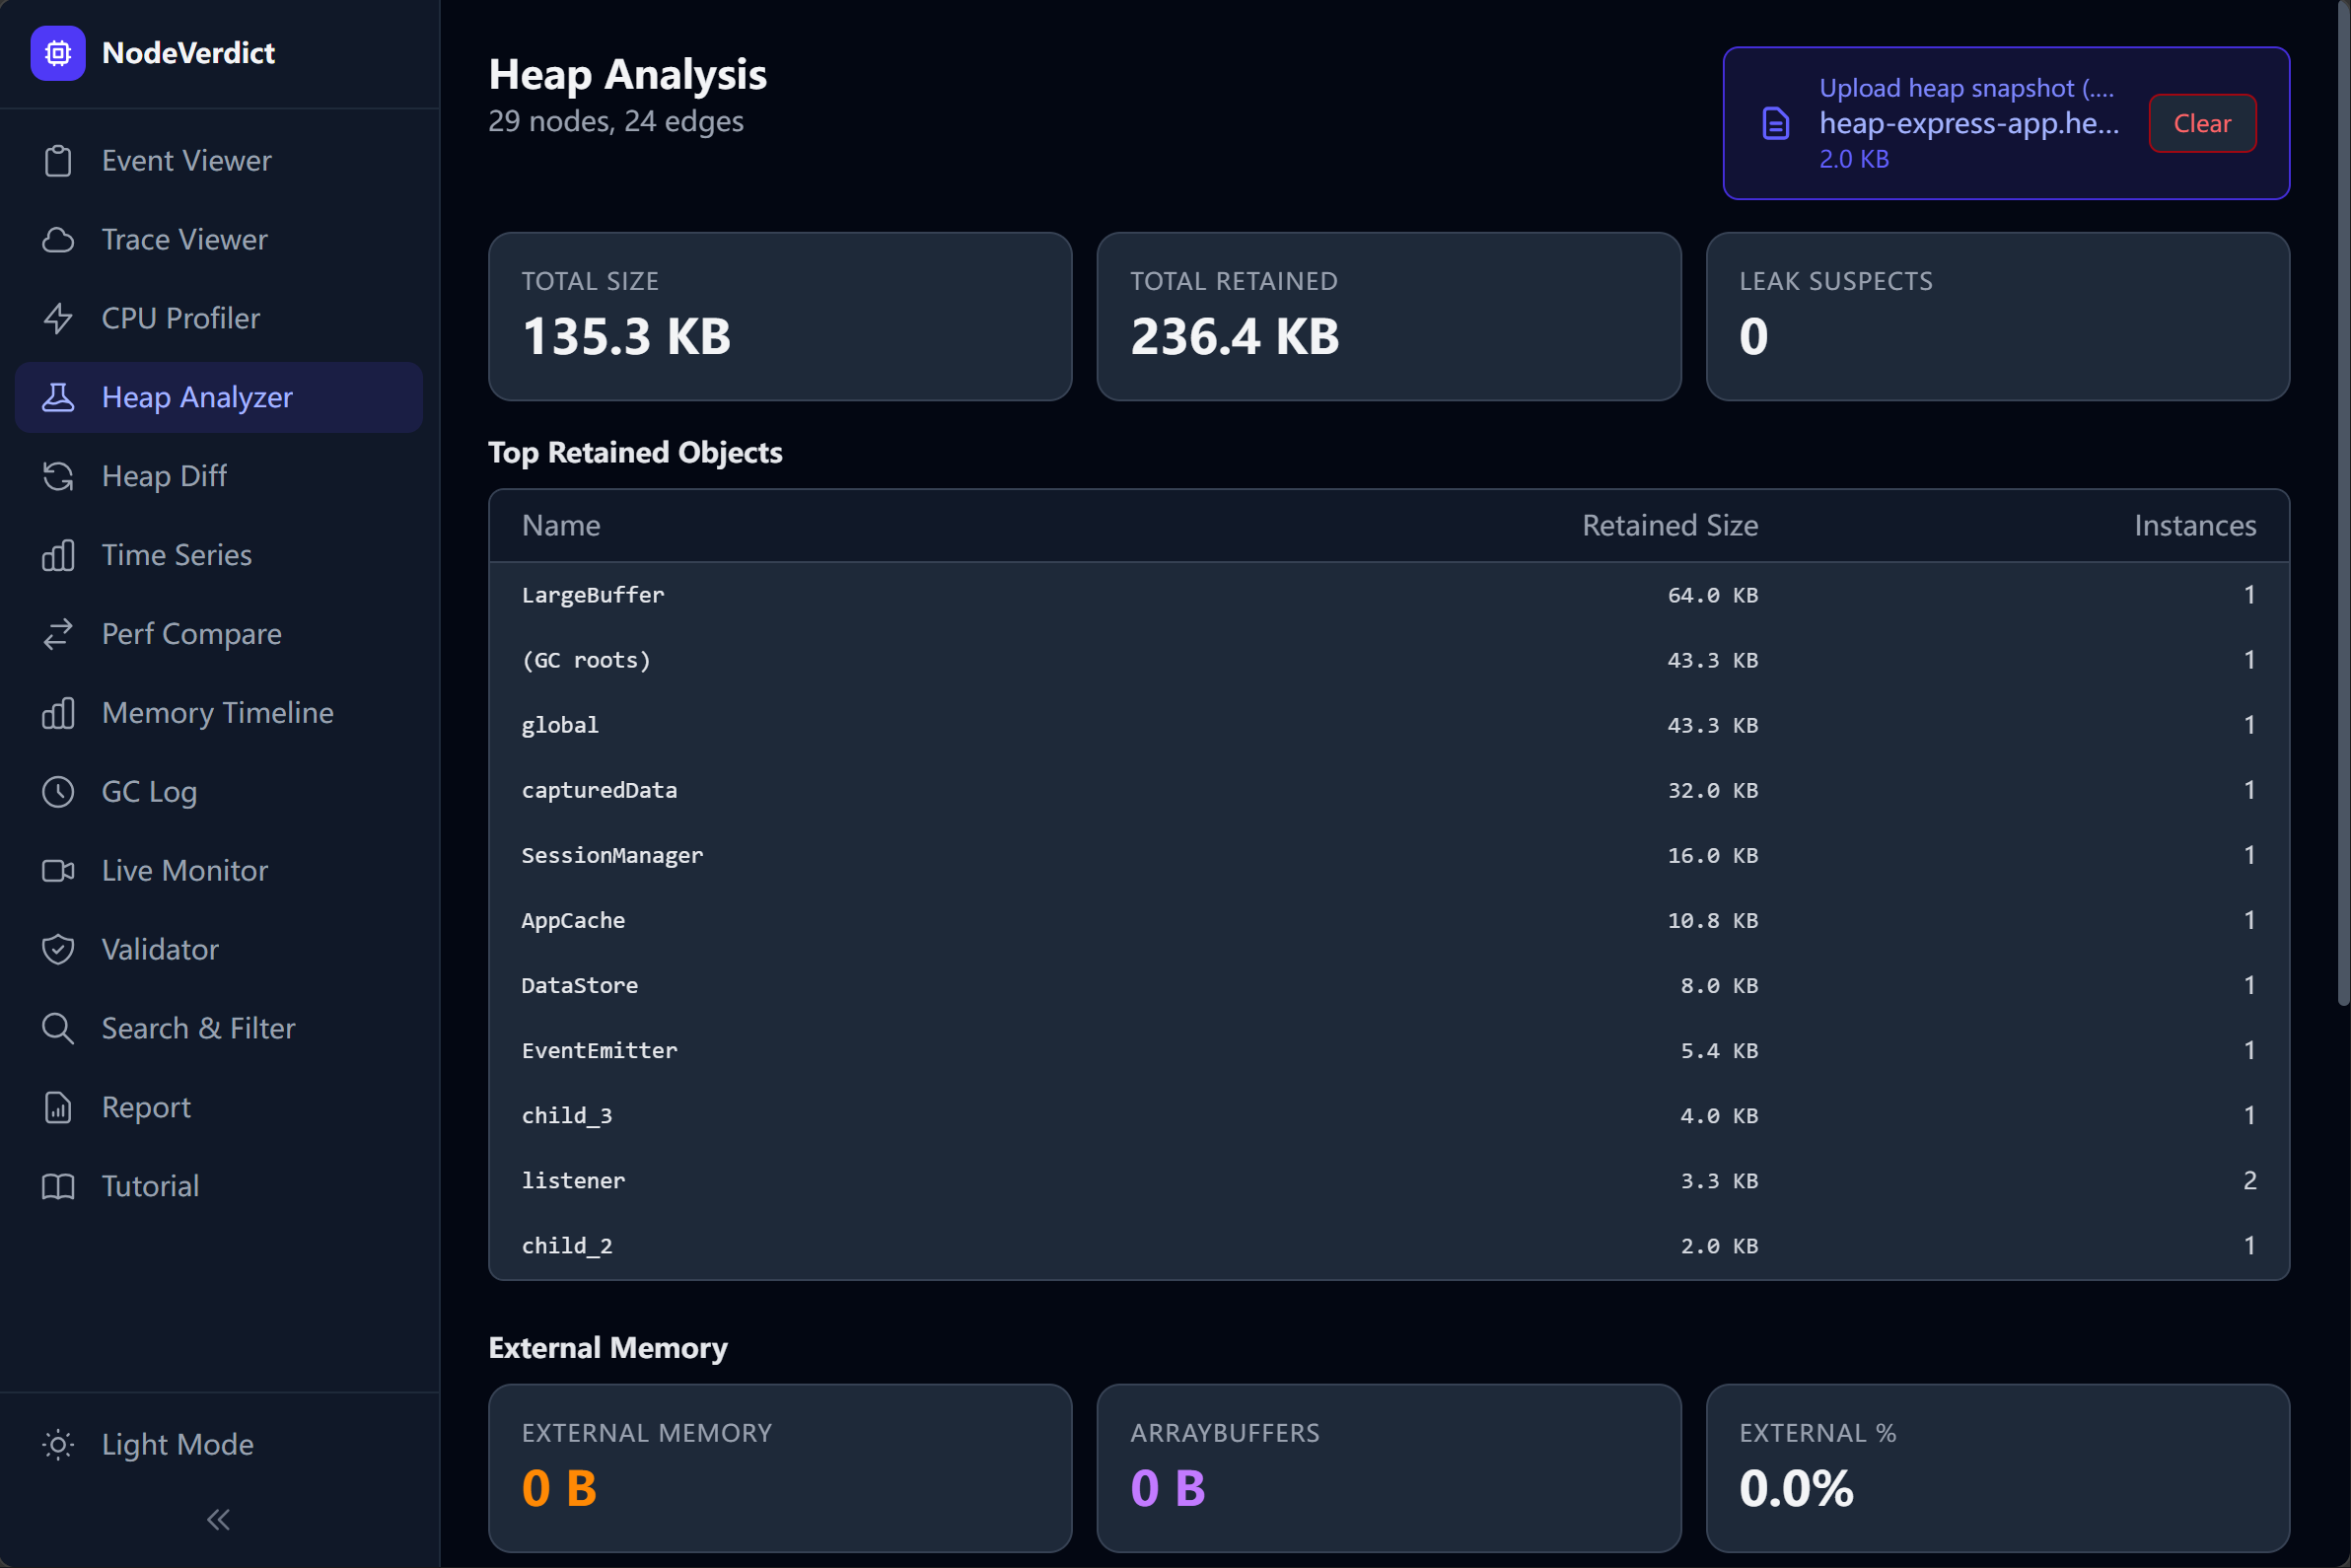Click the Instances column header
This screenshot has width=2351, height=1568.
click(2195, 526)
